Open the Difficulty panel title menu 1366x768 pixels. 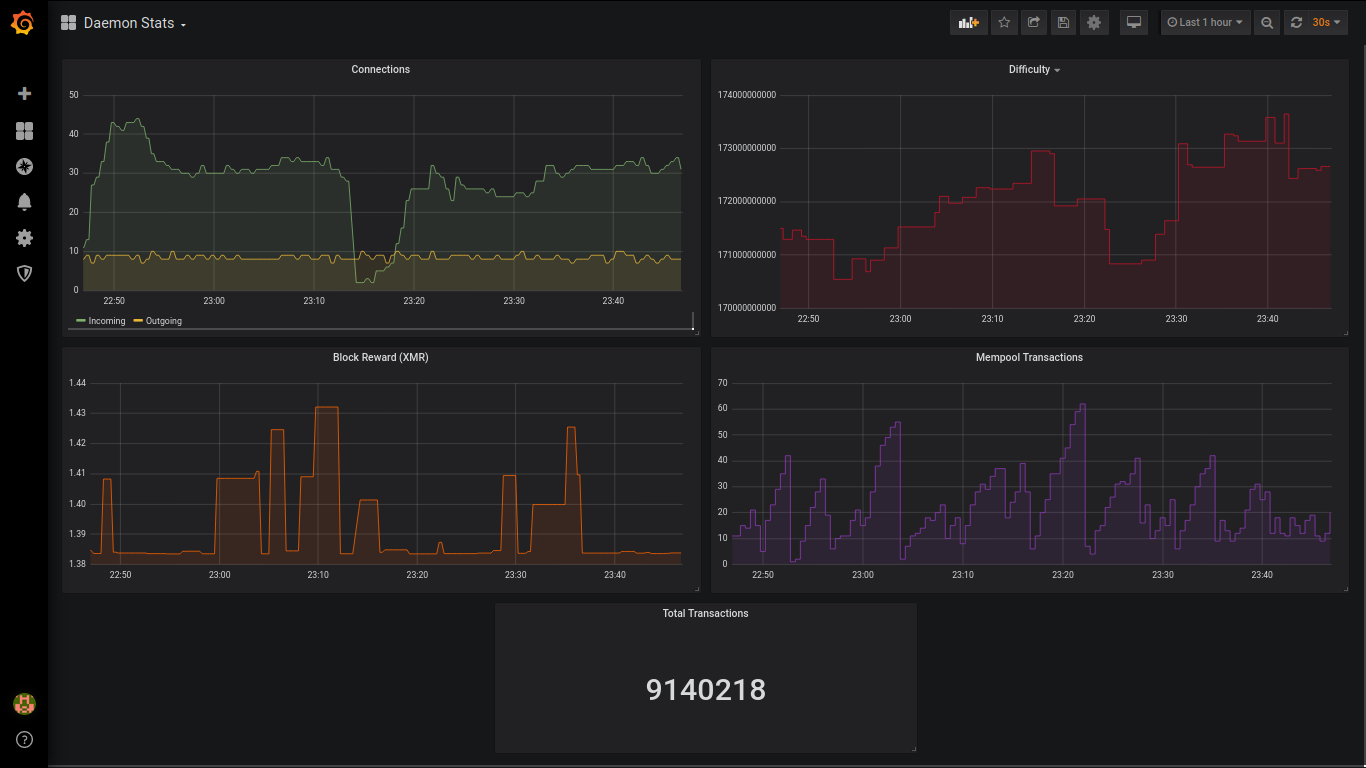[x=1033, y=70]
